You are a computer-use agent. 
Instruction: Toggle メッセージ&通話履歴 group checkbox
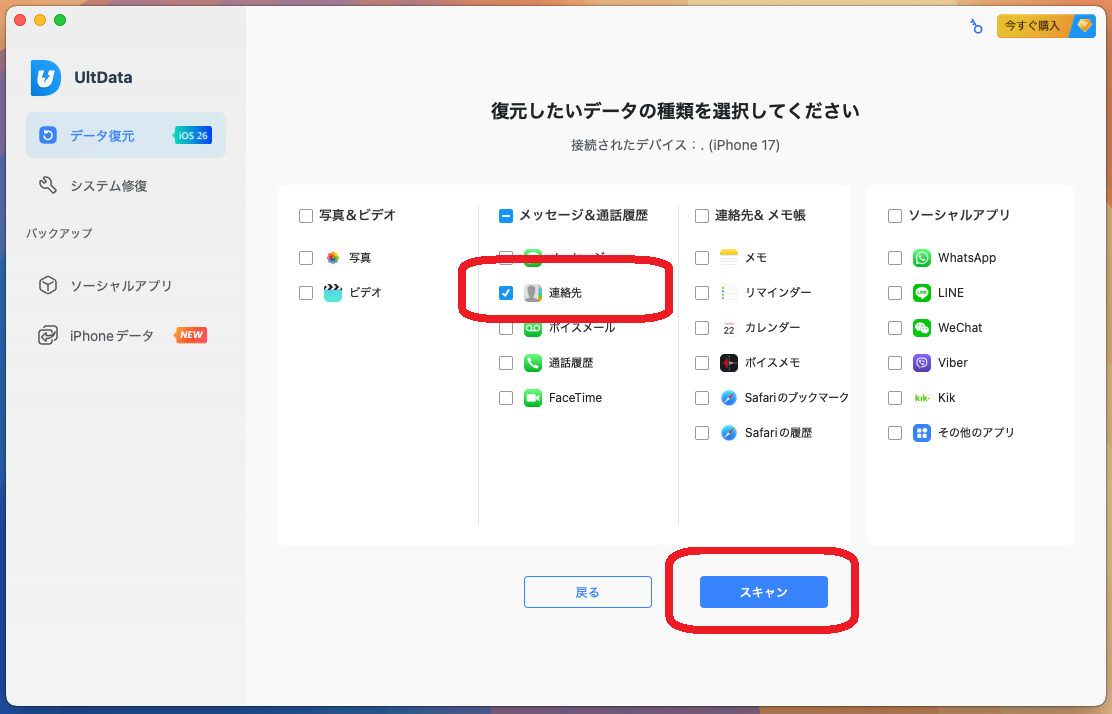[506, 216]
